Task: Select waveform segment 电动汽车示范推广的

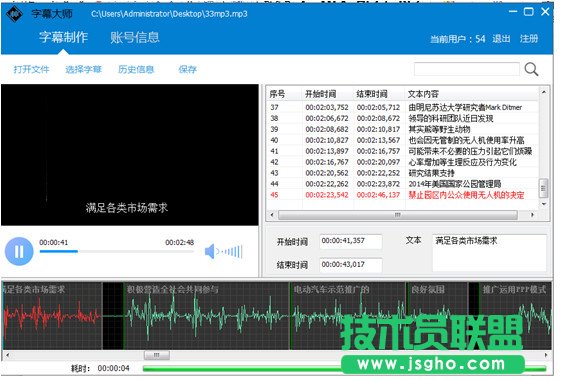Action: tap(348, 316)
